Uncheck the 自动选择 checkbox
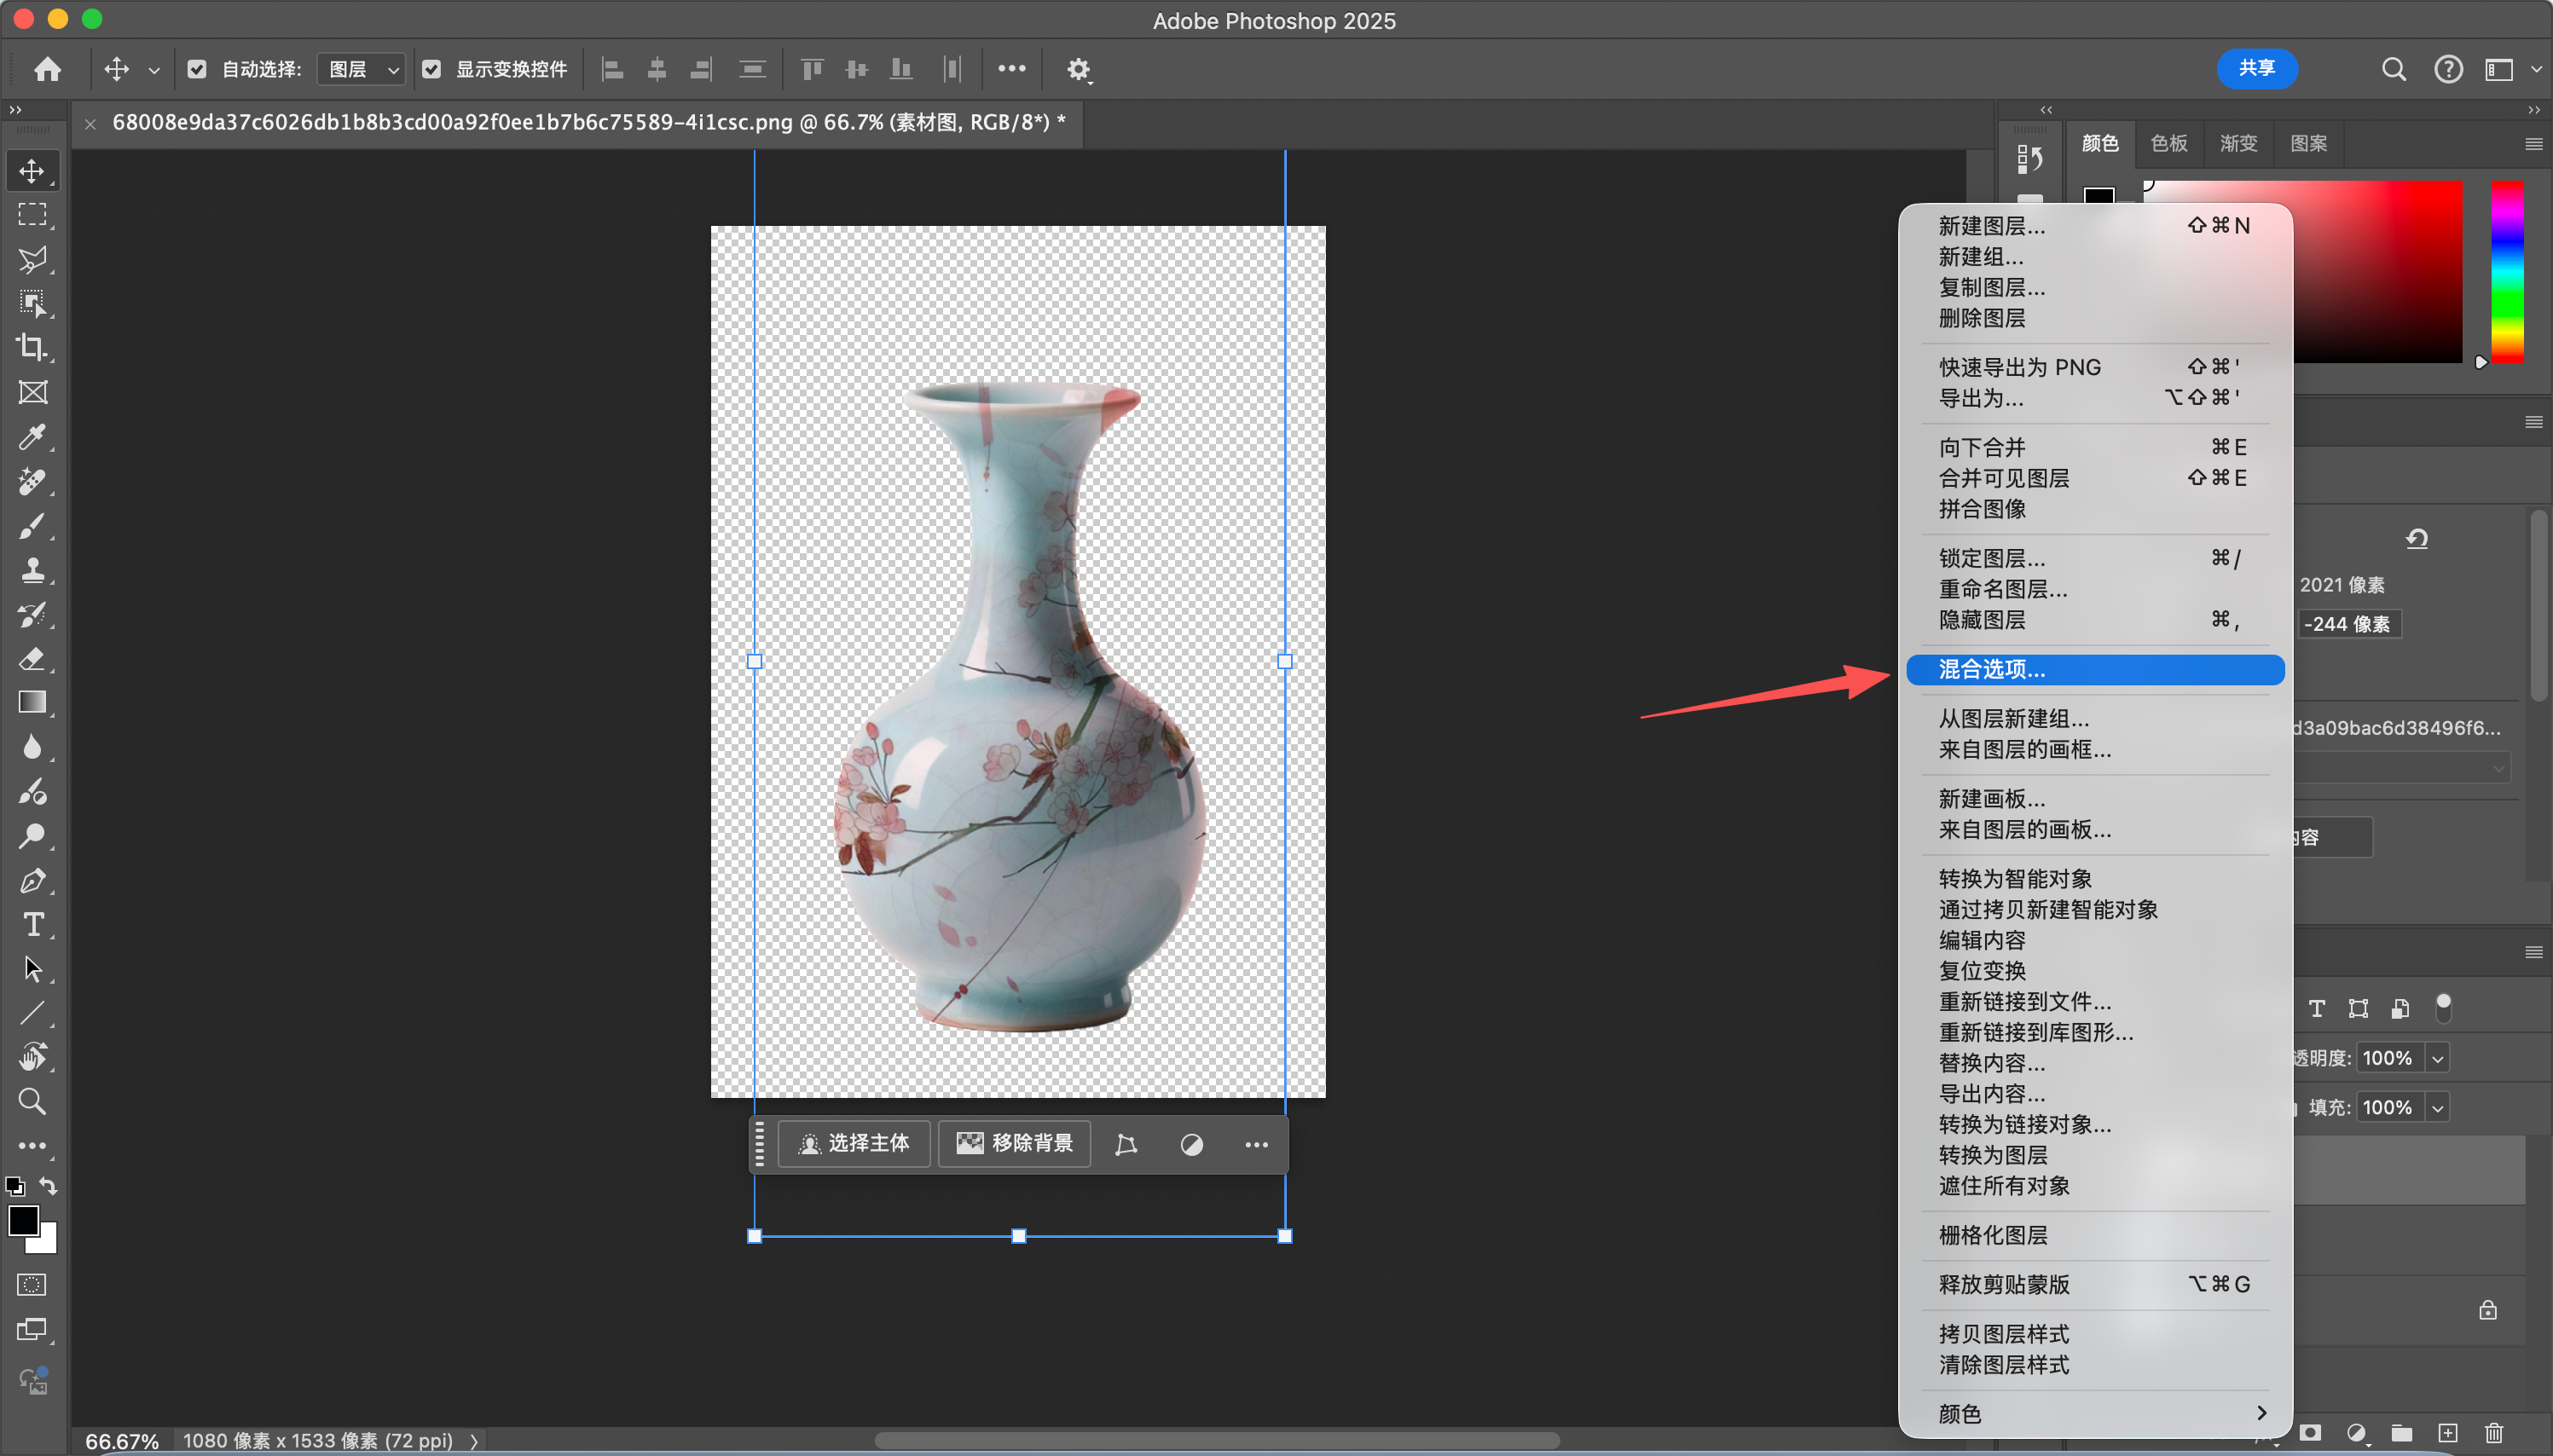The height and width of the screenshot is (1456, 2553). (197, 69)
